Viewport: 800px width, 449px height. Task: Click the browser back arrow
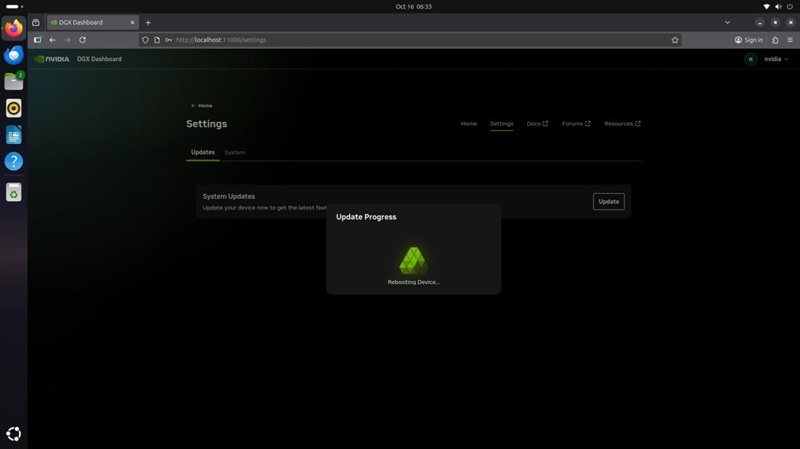52,40
